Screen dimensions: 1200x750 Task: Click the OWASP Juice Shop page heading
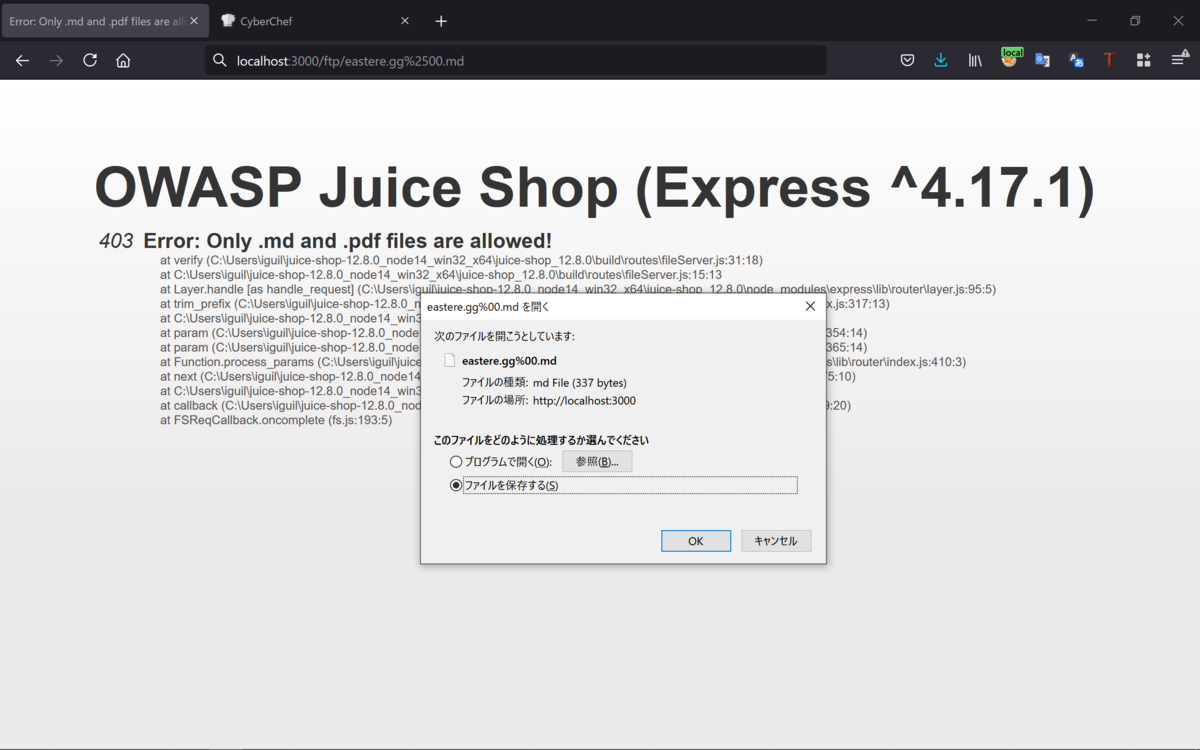(x=594, y=187)
